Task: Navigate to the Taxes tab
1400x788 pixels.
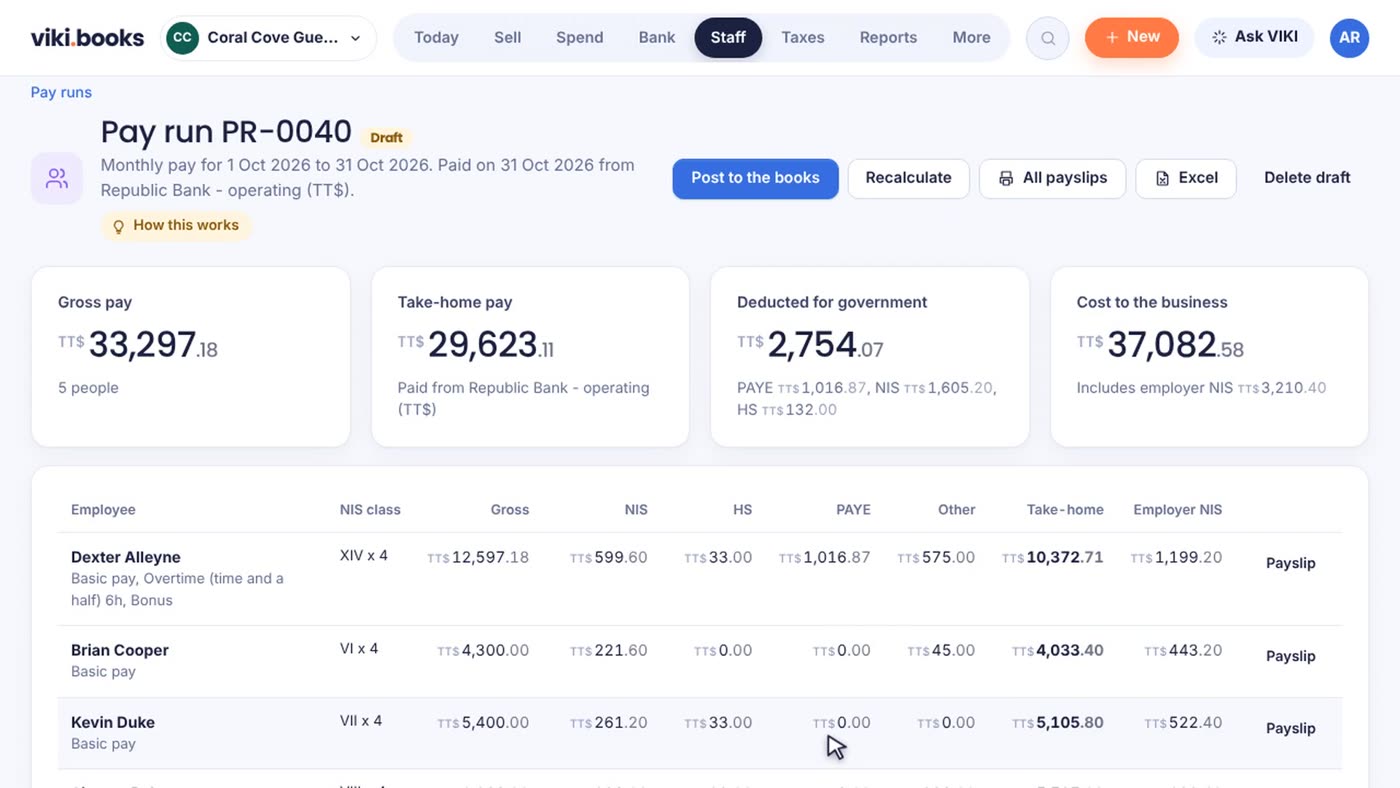Action: [x=803, y=38]
